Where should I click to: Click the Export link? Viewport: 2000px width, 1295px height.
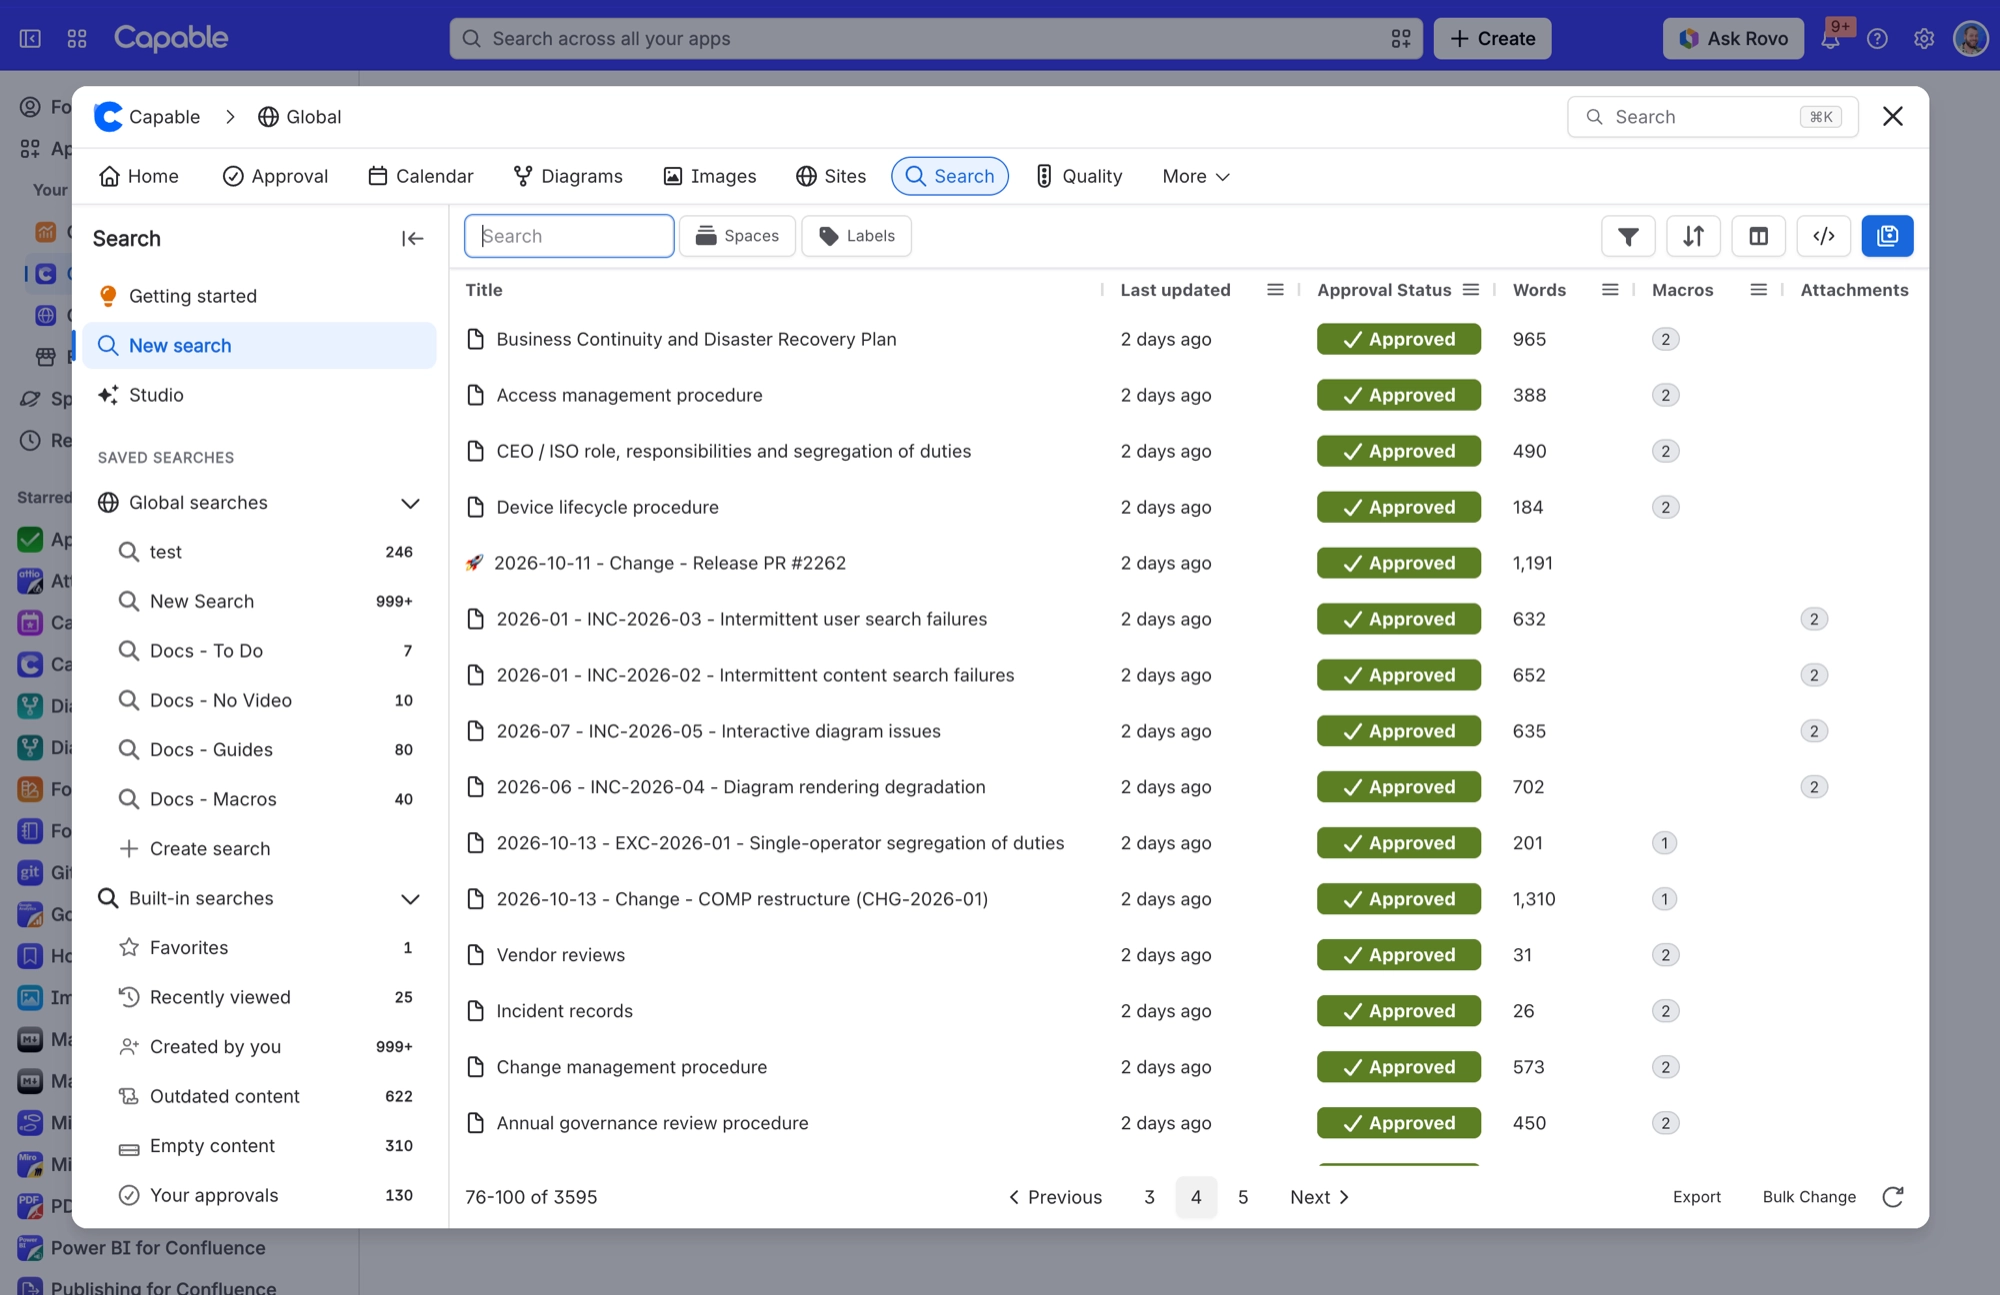point(1697,1197)
